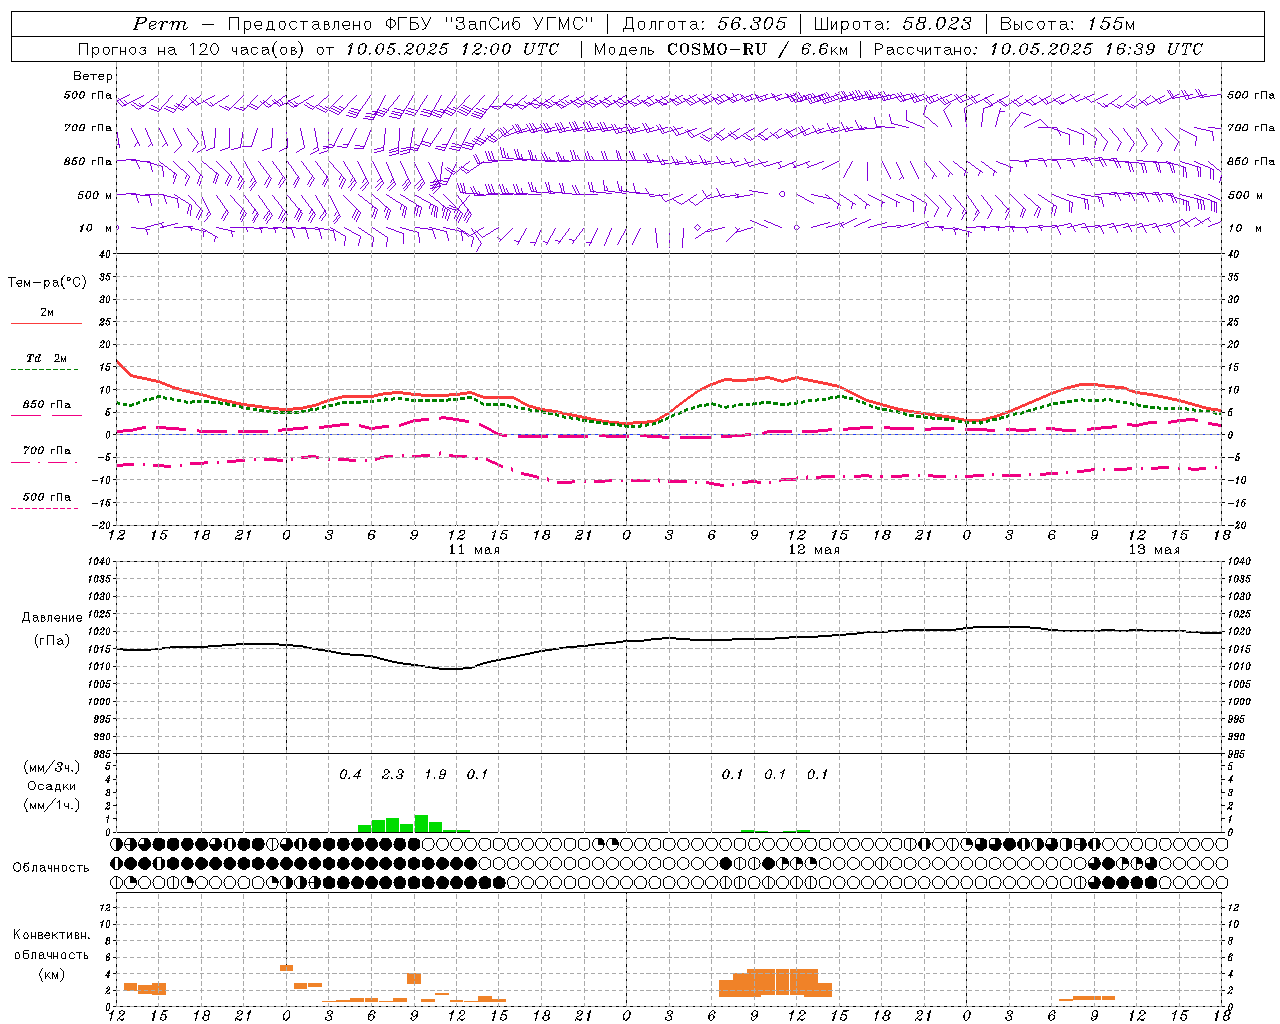Click the "Конвективн." panel label

click(52, 935)
